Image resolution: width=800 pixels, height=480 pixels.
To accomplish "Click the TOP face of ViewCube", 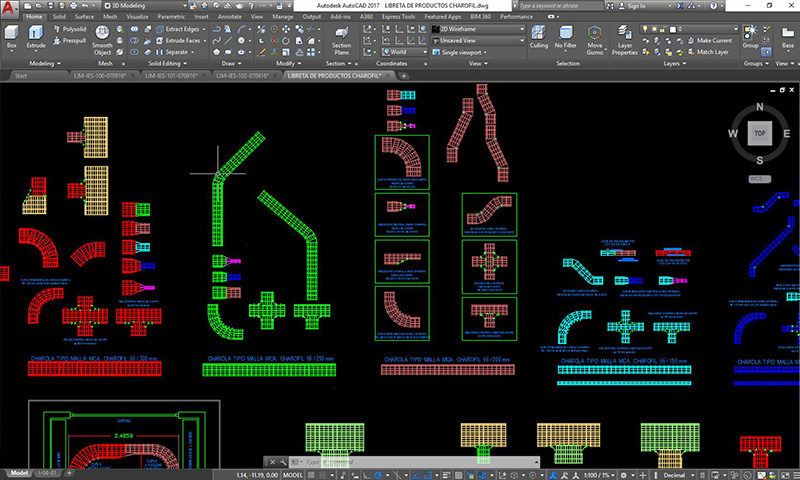I will [760, 133].
